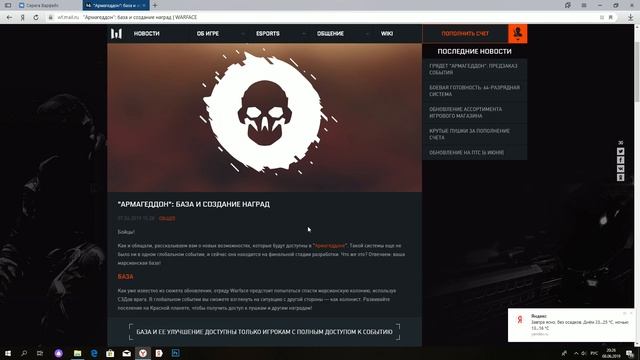
Task: Bookmark this page with the bookmark icon
Action: pos(611,17)
